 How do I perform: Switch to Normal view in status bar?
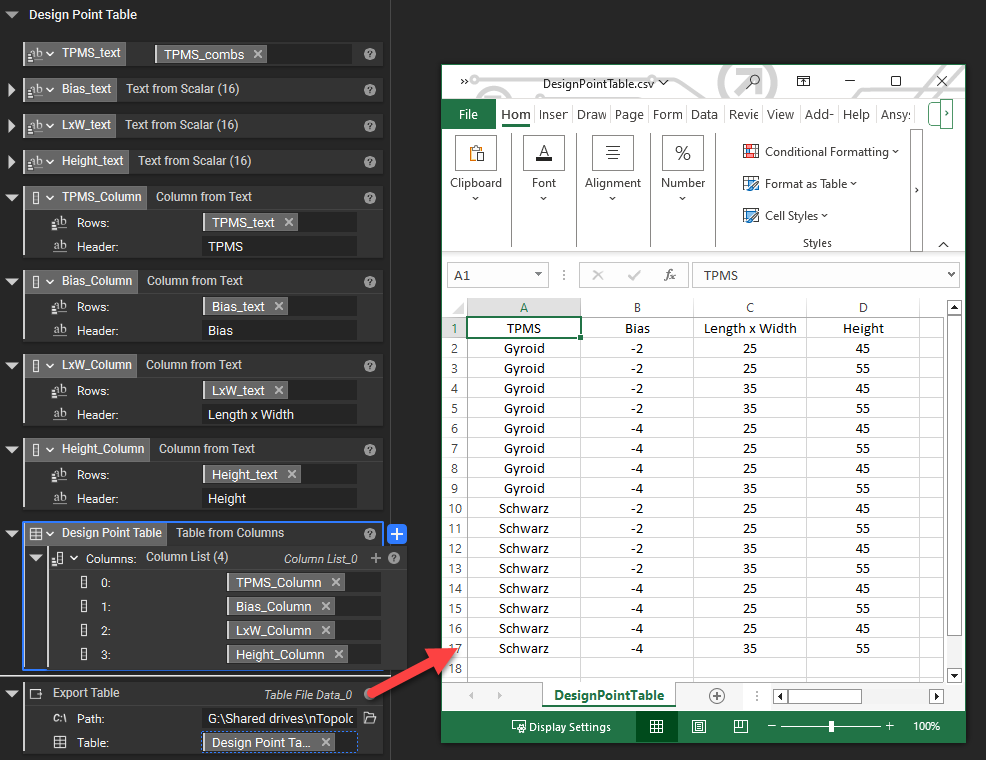coord(656,727)
